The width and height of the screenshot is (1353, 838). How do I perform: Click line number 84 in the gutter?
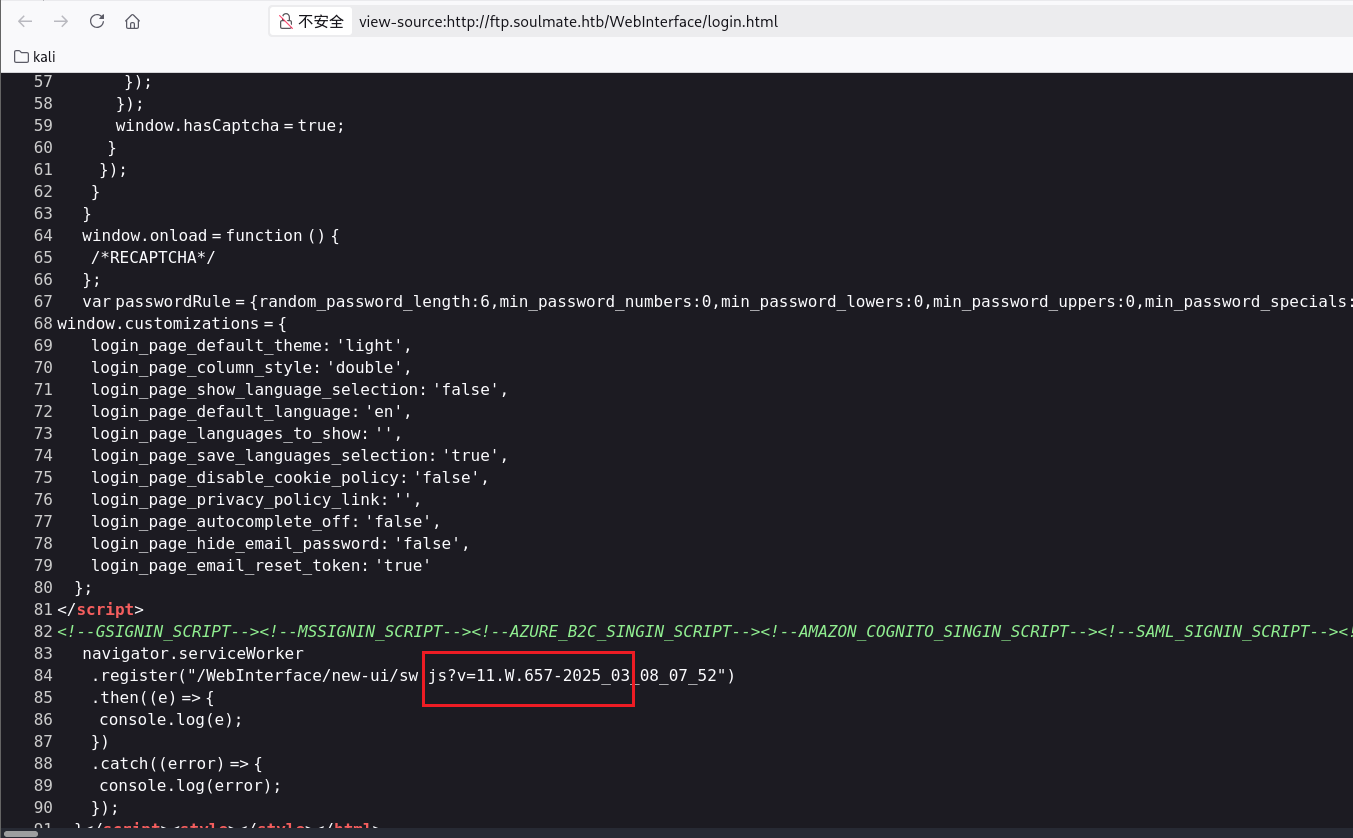pyautogui.click(x=43, y=676)
